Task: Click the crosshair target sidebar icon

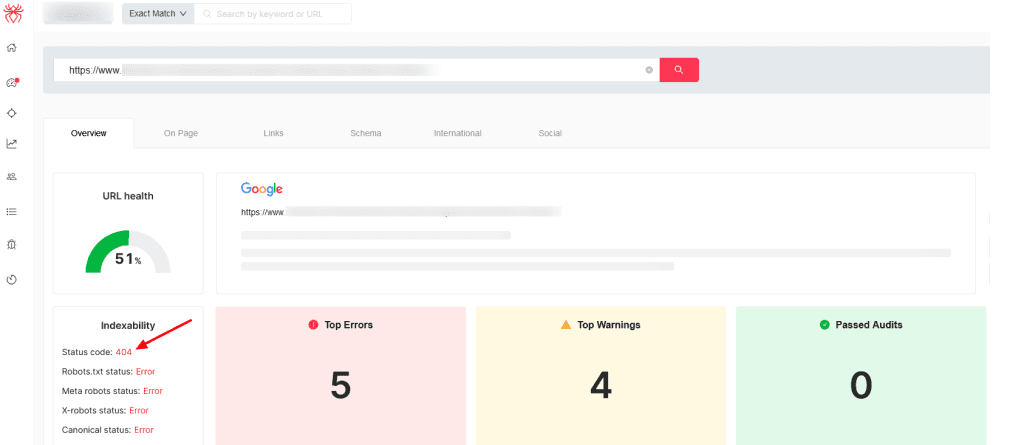Action: pos(11,113)
